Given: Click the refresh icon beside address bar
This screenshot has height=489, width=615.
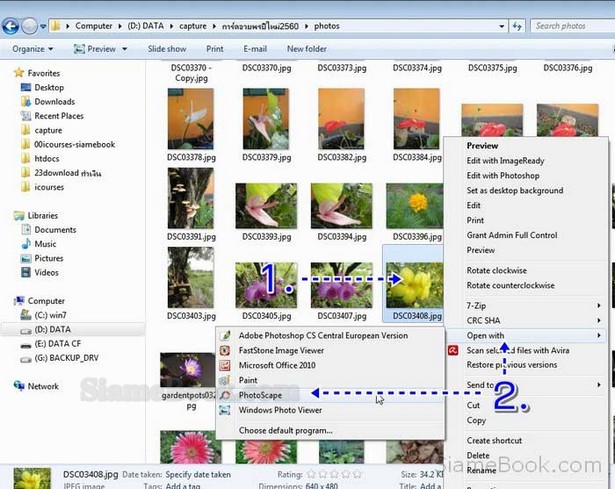Looking at the screenshot, I should point(517,26).
